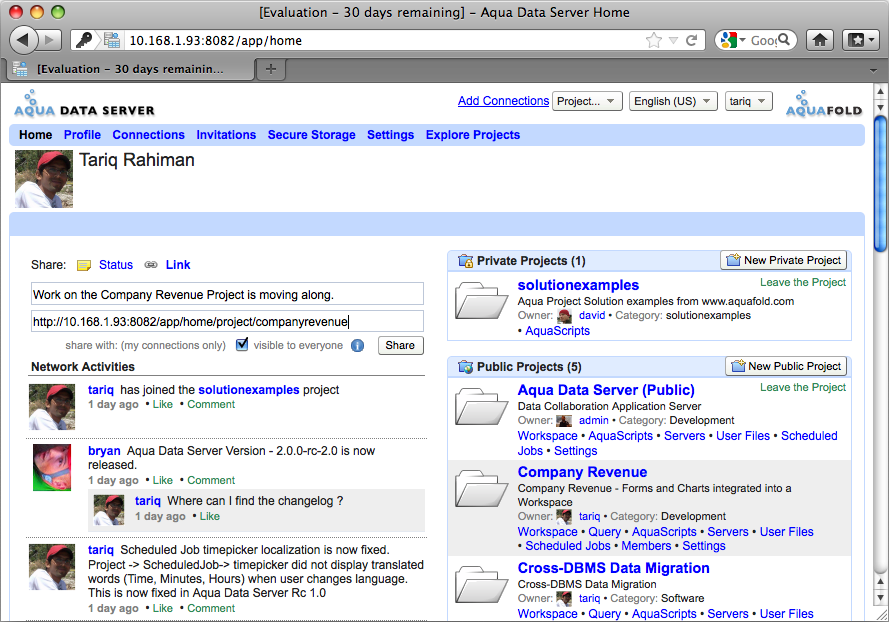
Task: Click Leave the Project for Aqua Data Server (Public)
Action: 803,387
